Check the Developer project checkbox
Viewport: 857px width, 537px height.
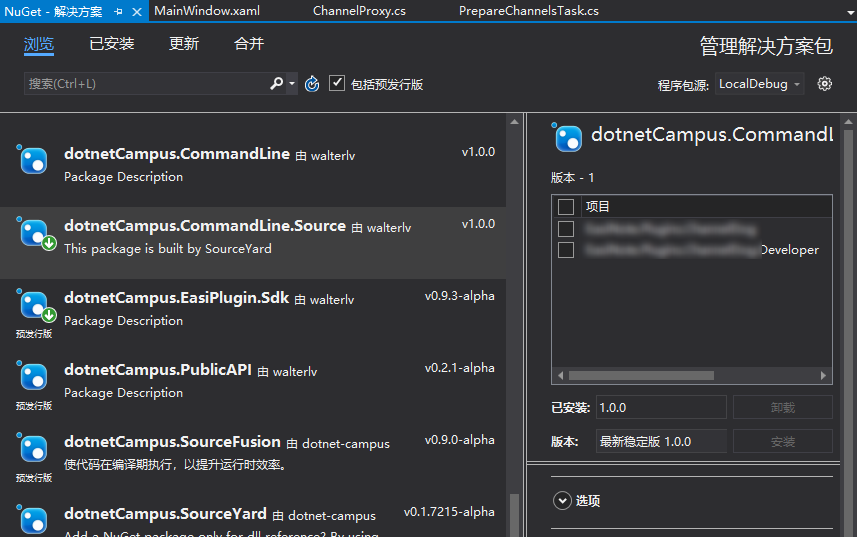click(x=566, y=250)
